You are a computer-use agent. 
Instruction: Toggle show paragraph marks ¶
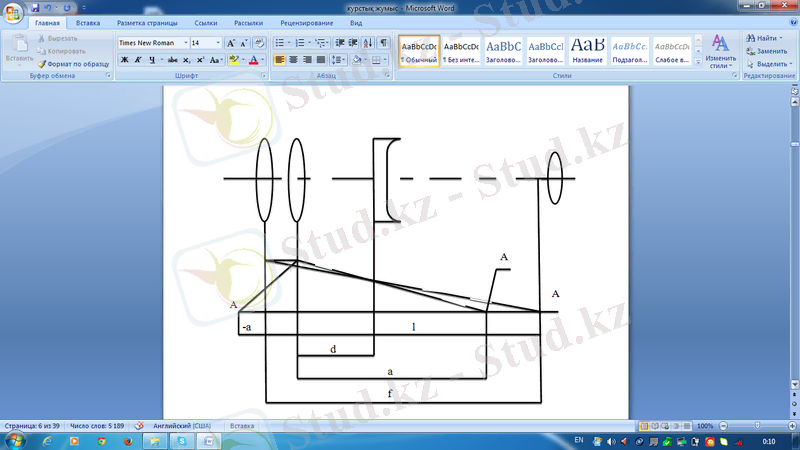[x=384, y=43]
